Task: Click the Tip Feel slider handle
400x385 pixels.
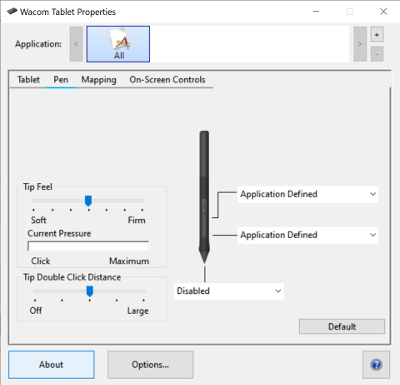Action: (x=88, y=201)
